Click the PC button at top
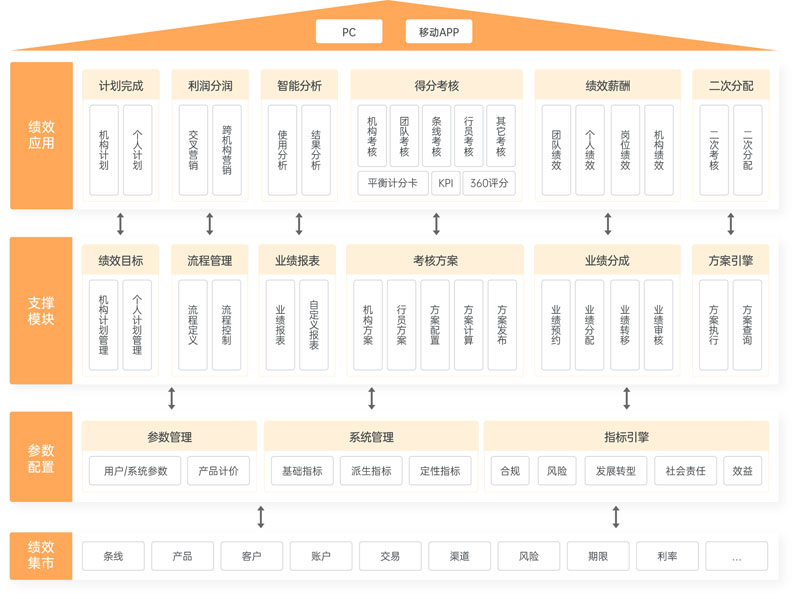Screen dimensions: 800x599 click(x=349, y=32)
